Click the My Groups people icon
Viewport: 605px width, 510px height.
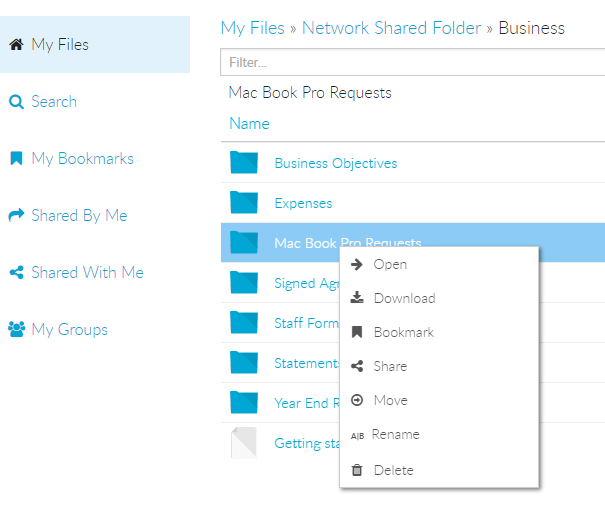point(17,329)
